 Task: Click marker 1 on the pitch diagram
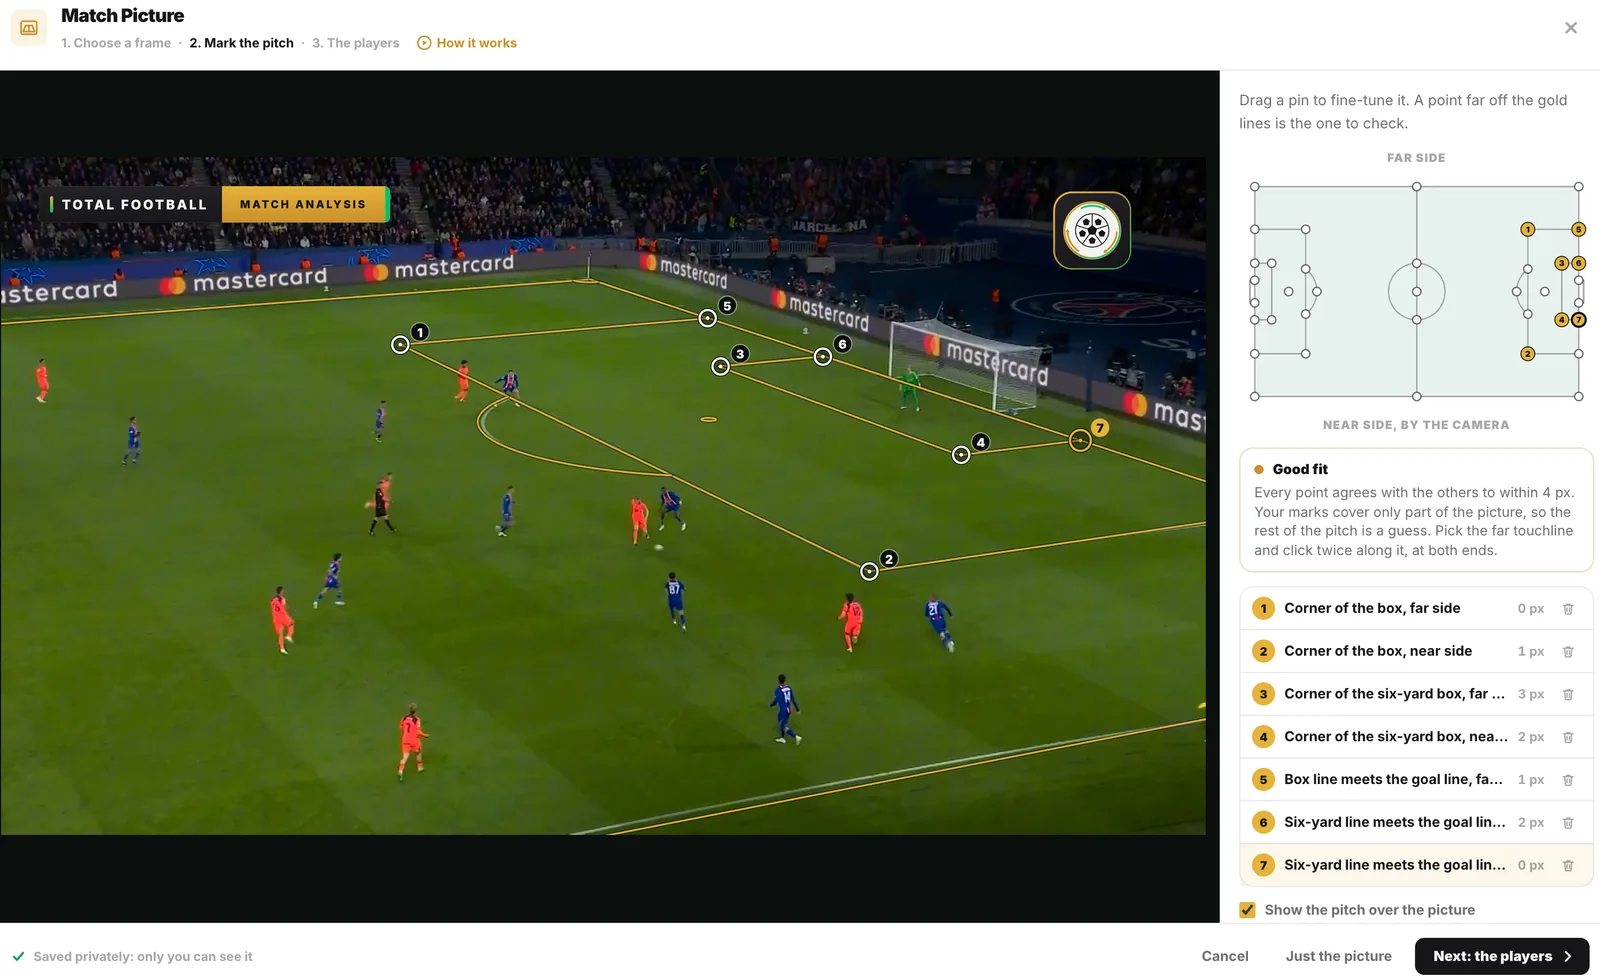click(1527, 230)
